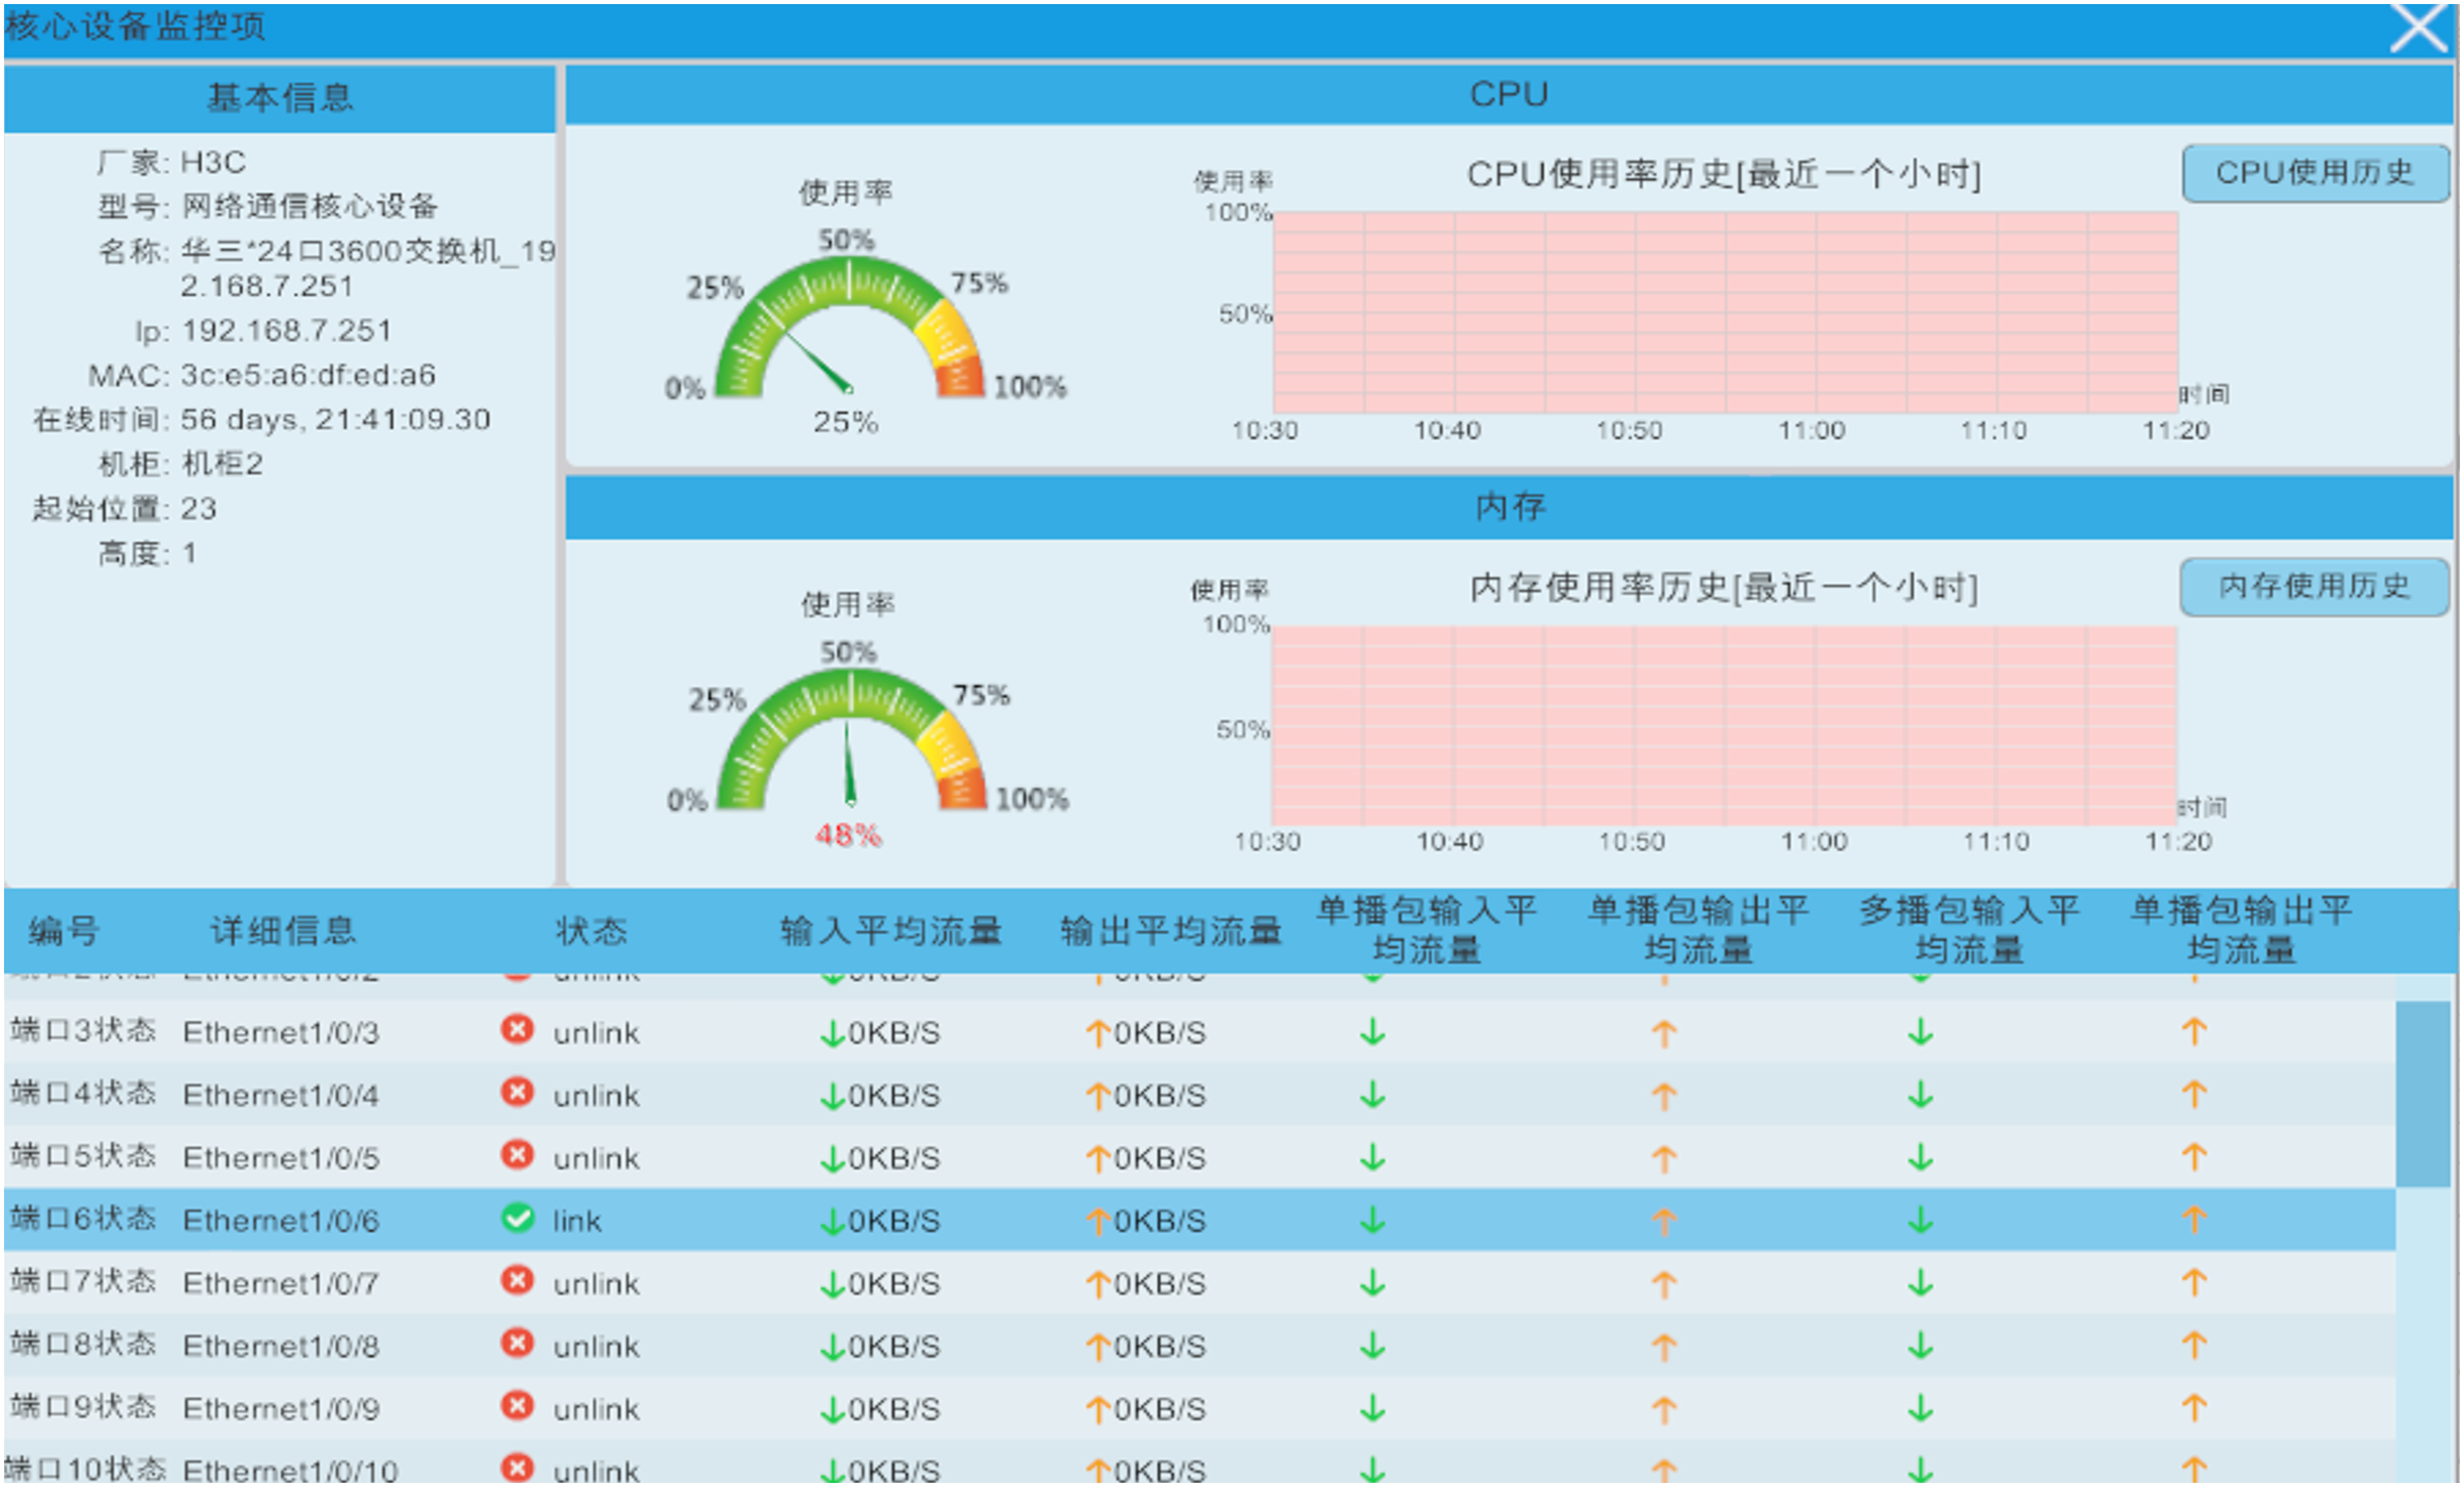This screenshot has width=2464, height=1487.
Task: Click the green multicast input arrow for Ethernet1/0/3
Action: pyautogui.click(x=1920, y=1032)
